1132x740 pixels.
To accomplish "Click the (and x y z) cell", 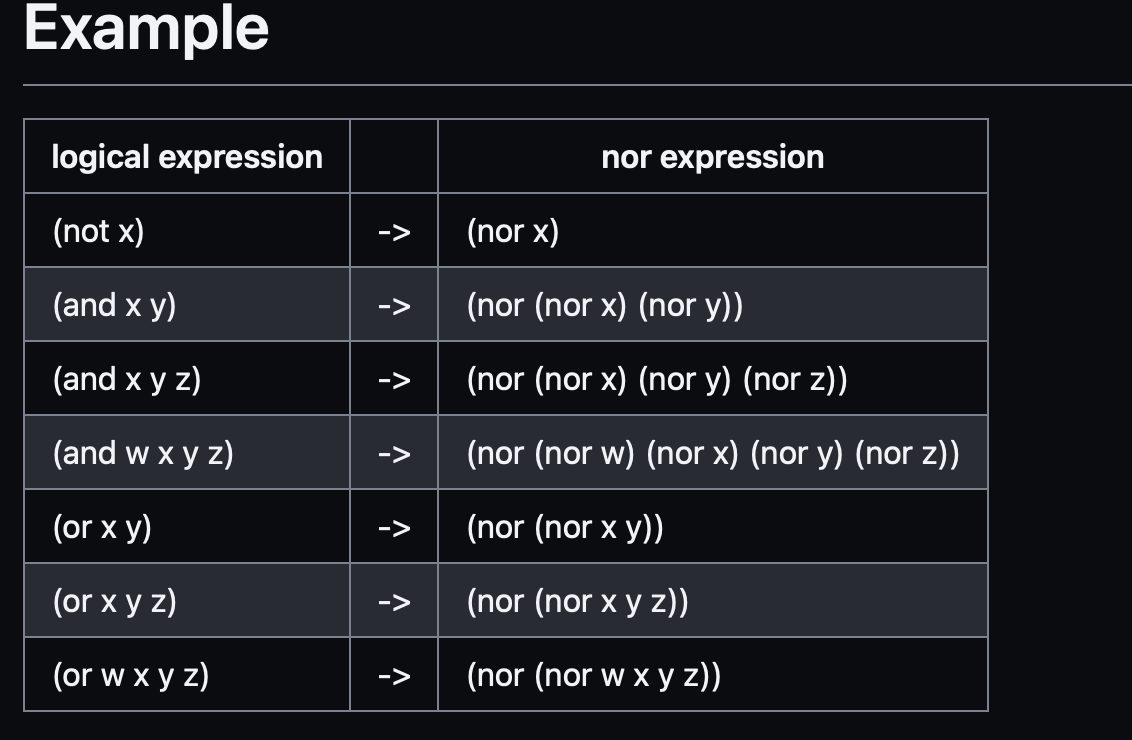I will [x=187, y=379].
